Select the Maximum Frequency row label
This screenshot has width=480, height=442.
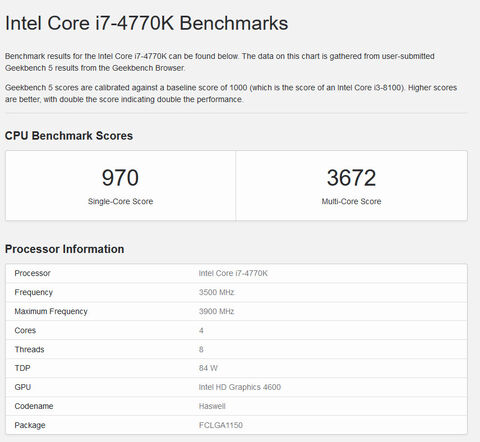(51, 311)
